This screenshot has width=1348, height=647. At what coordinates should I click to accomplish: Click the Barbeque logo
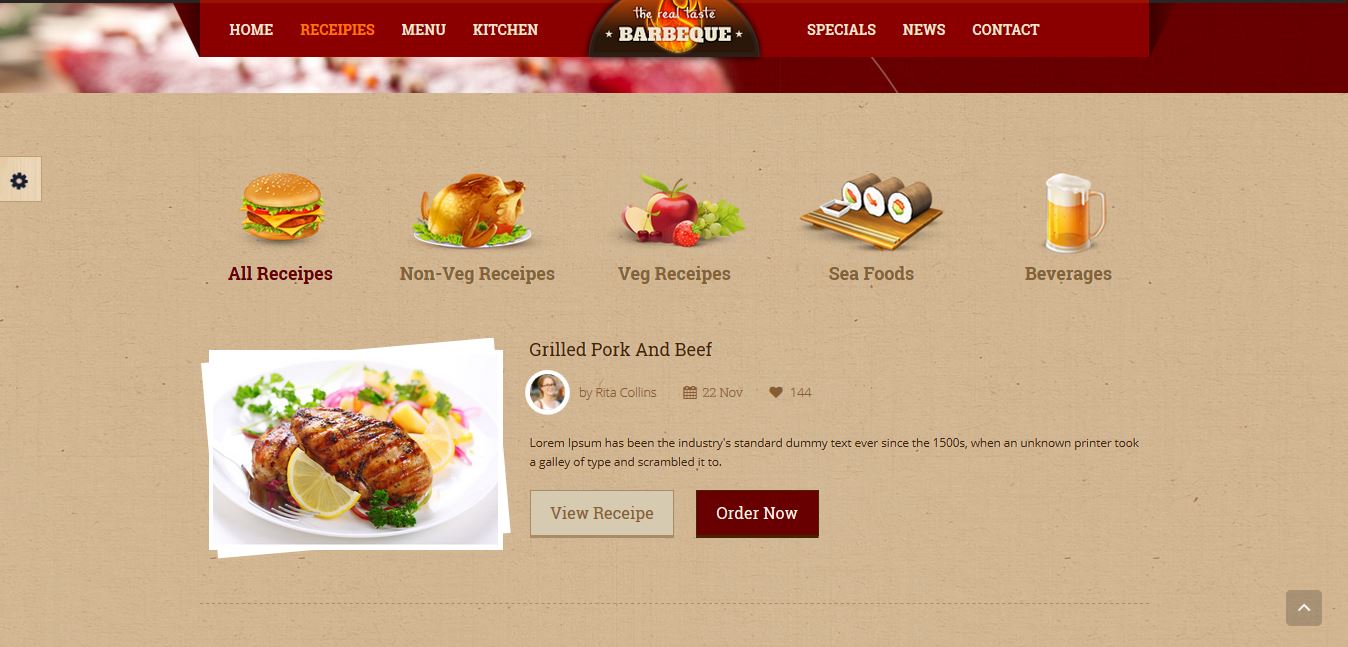point(674,28)
